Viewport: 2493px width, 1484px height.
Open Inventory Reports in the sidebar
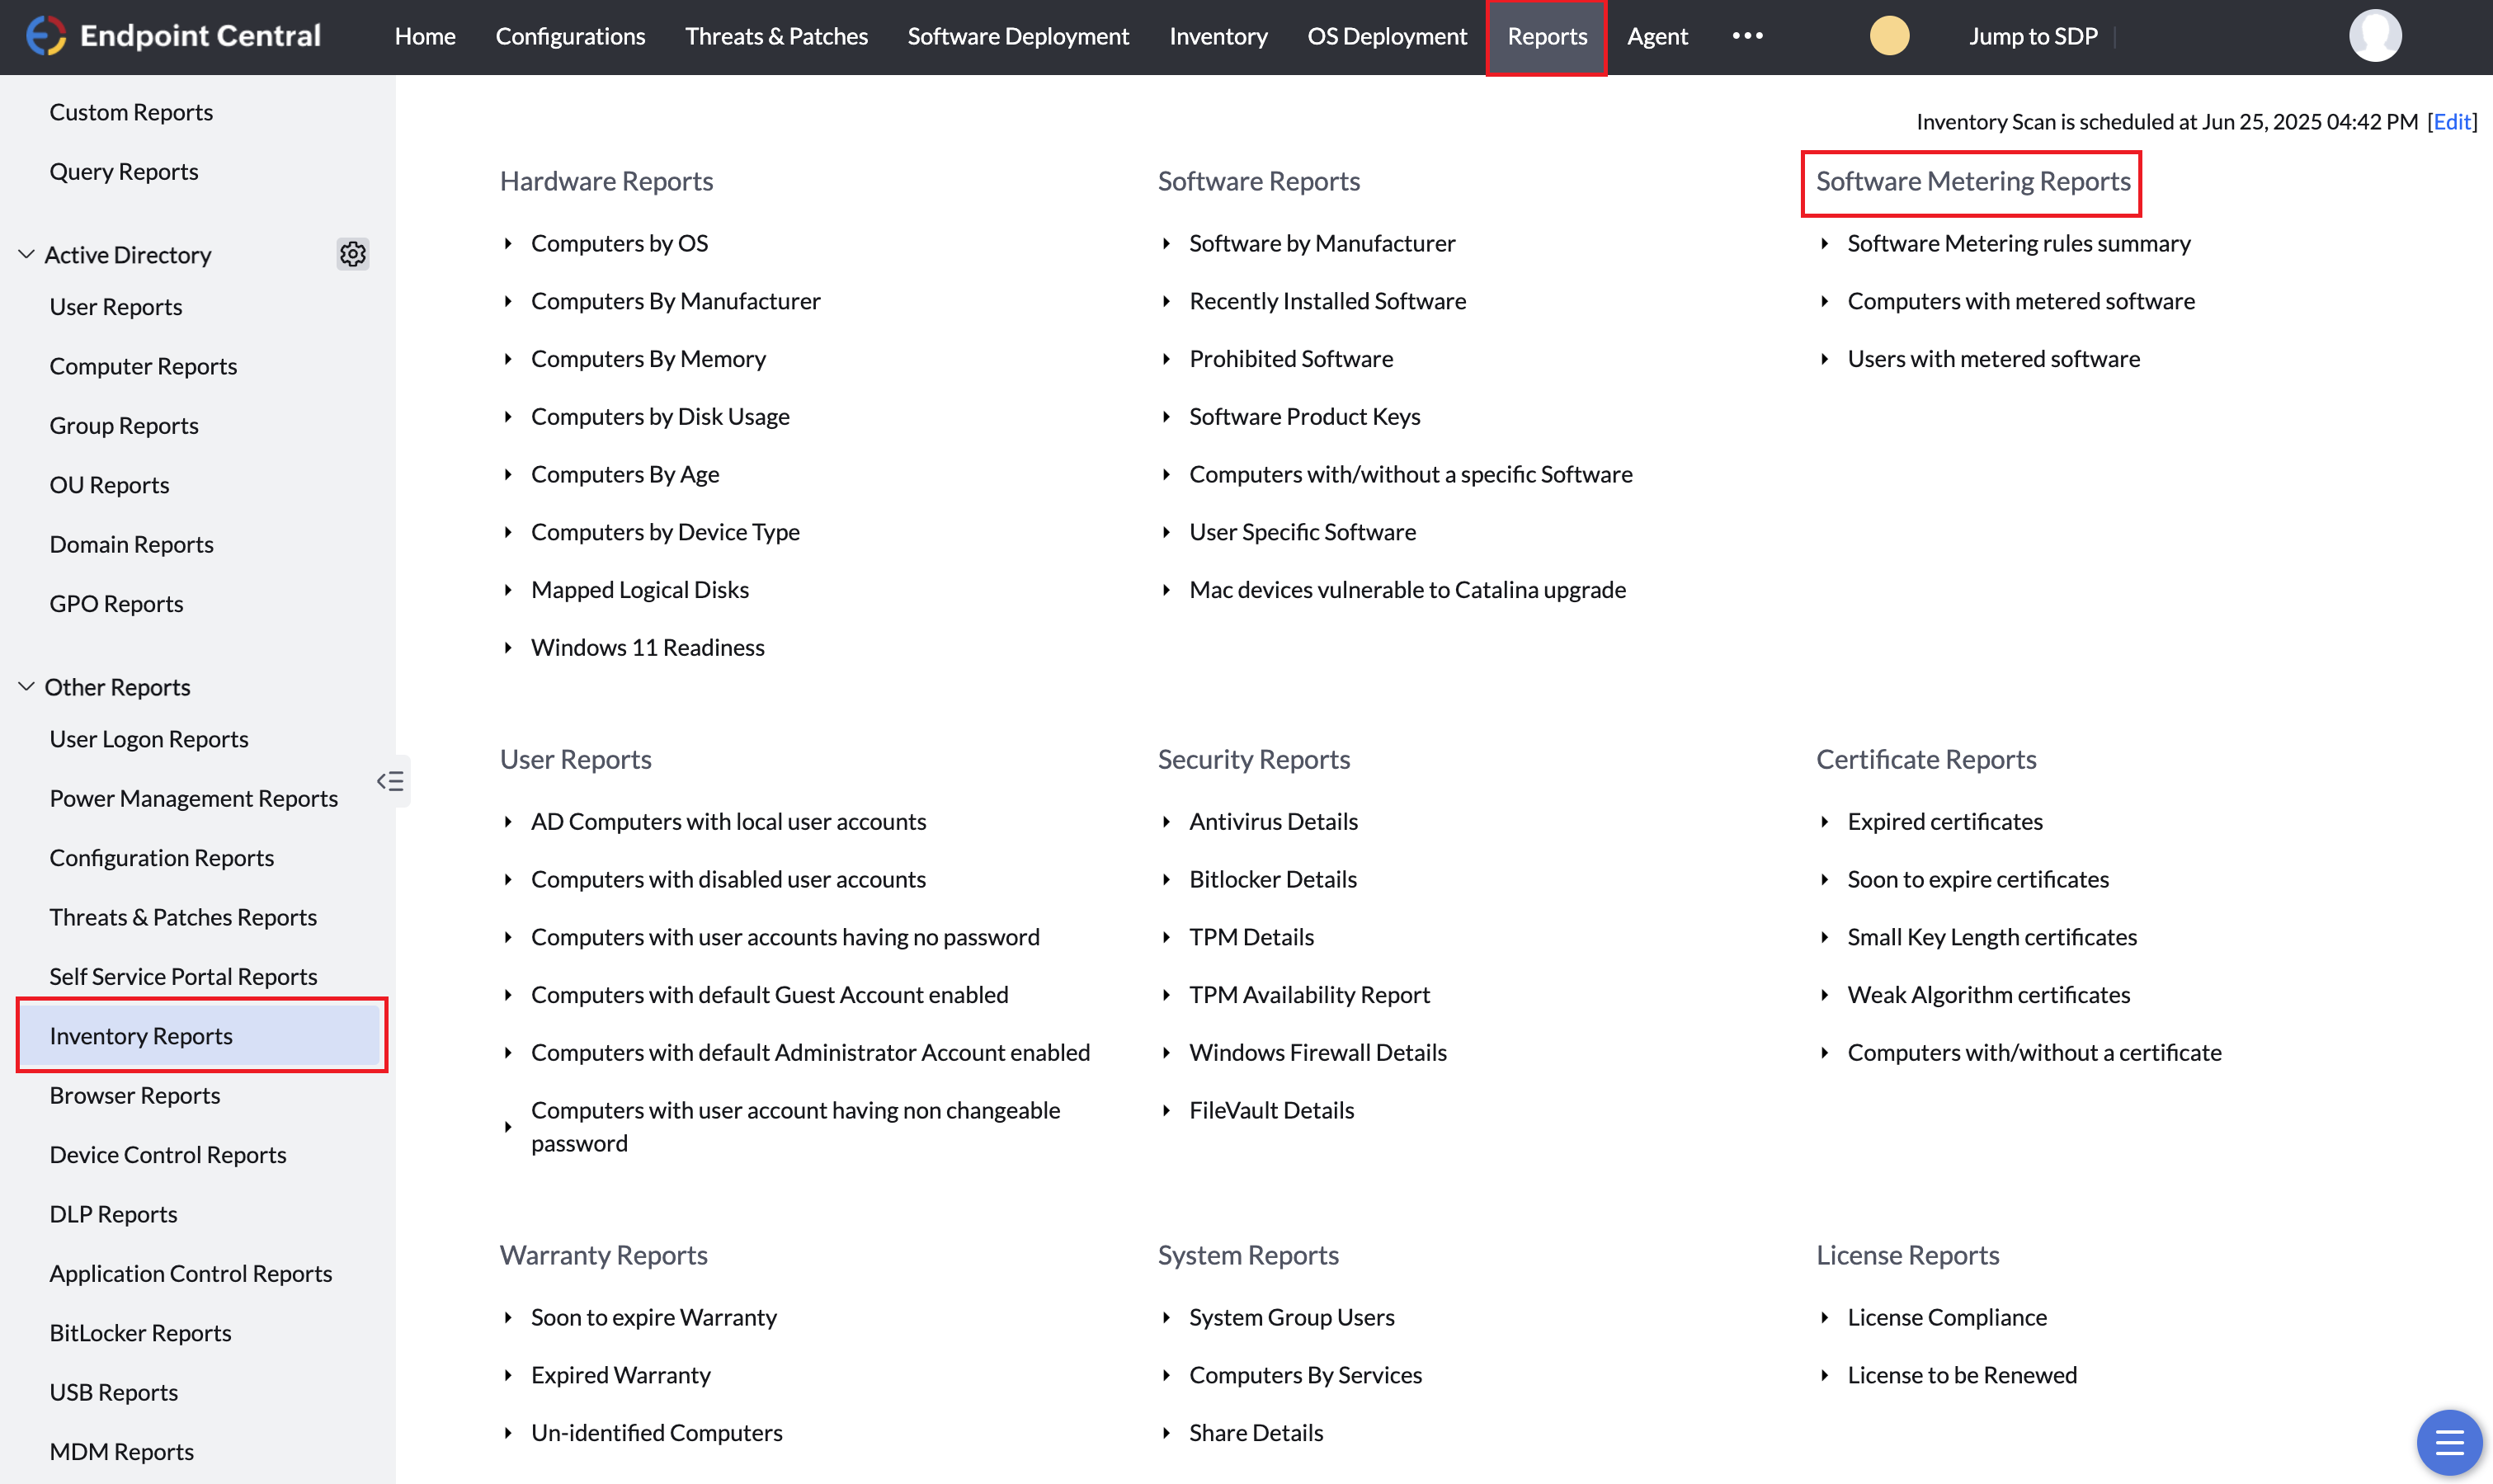[141, 1036]
